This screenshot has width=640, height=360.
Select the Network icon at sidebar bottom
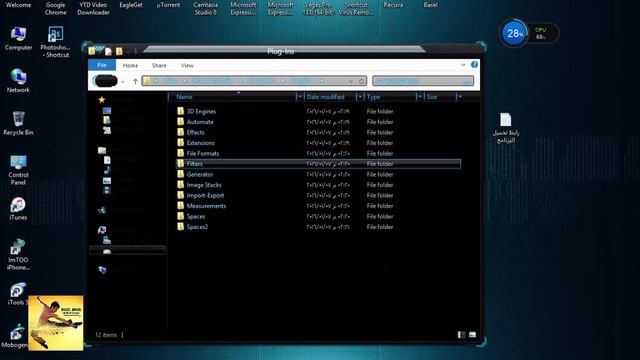point(102,270)
